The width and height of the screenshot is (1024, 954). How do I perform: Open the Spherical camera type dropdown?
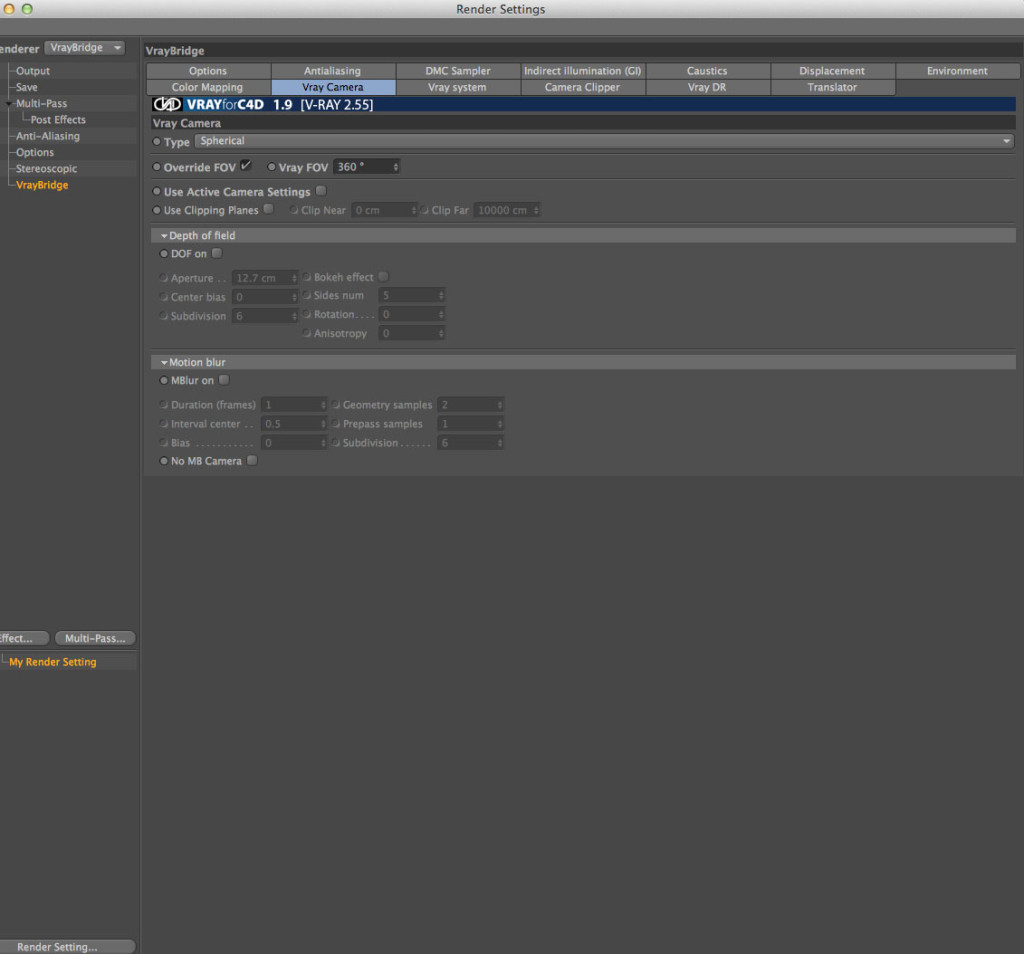[604, 141]
